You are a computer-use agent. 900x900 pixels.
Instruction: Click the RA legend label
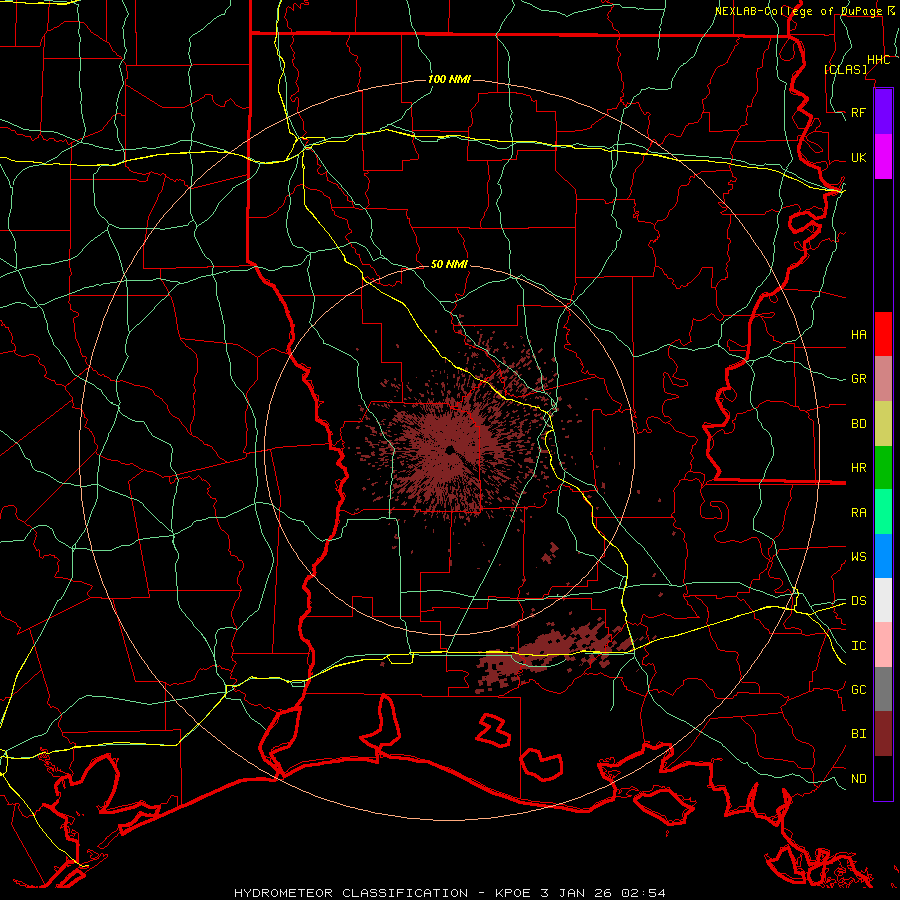click(859, 513)
